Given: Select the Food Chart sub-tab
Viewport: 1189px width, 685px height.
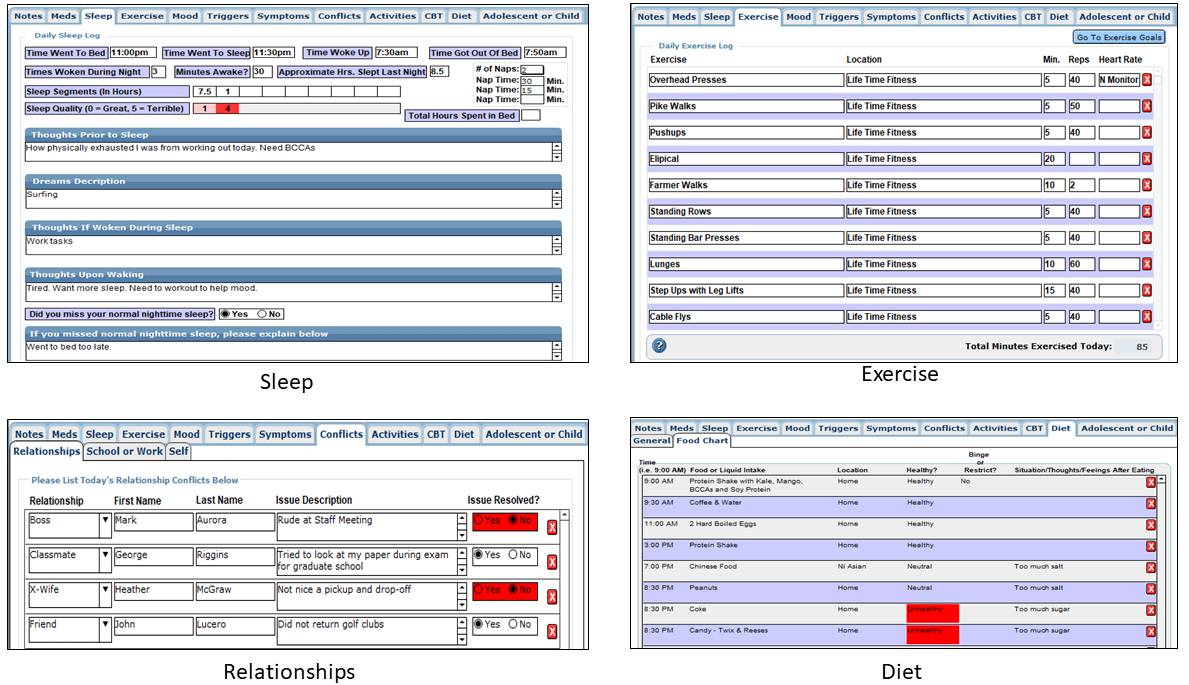Looking at the screenshot, I should pos(703,441).
